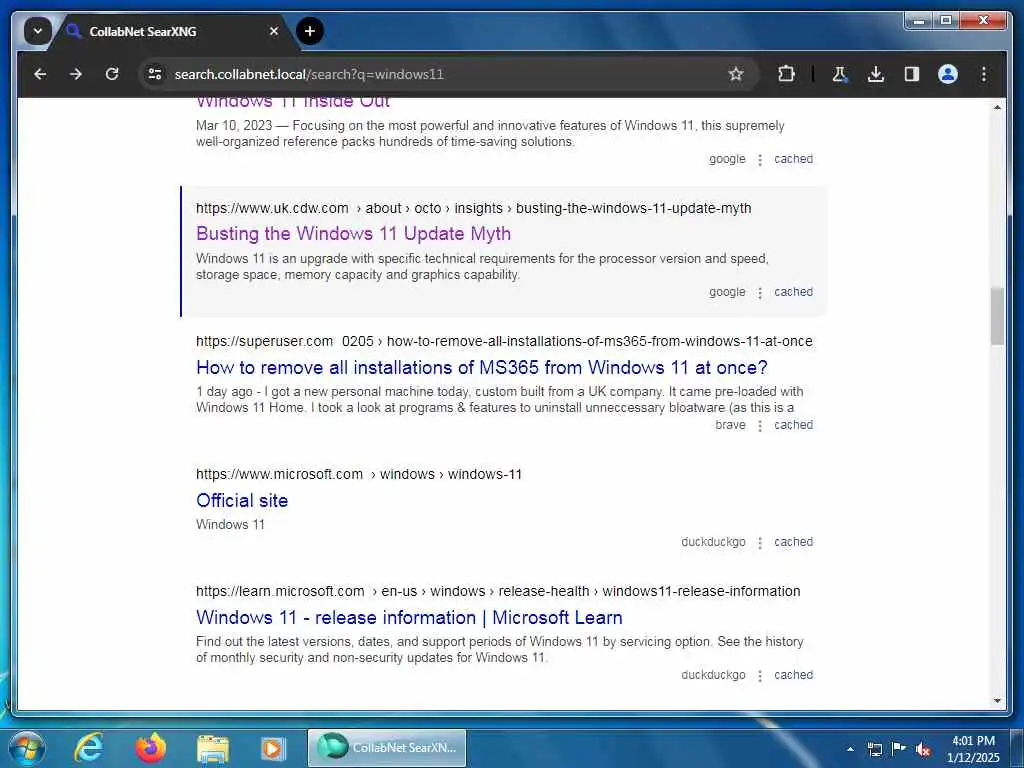Screen dimensions: 1024x768
Task: Open cached link for Windows 11 Inside Out
Action: pyautogui.click(x=793, y=159)
